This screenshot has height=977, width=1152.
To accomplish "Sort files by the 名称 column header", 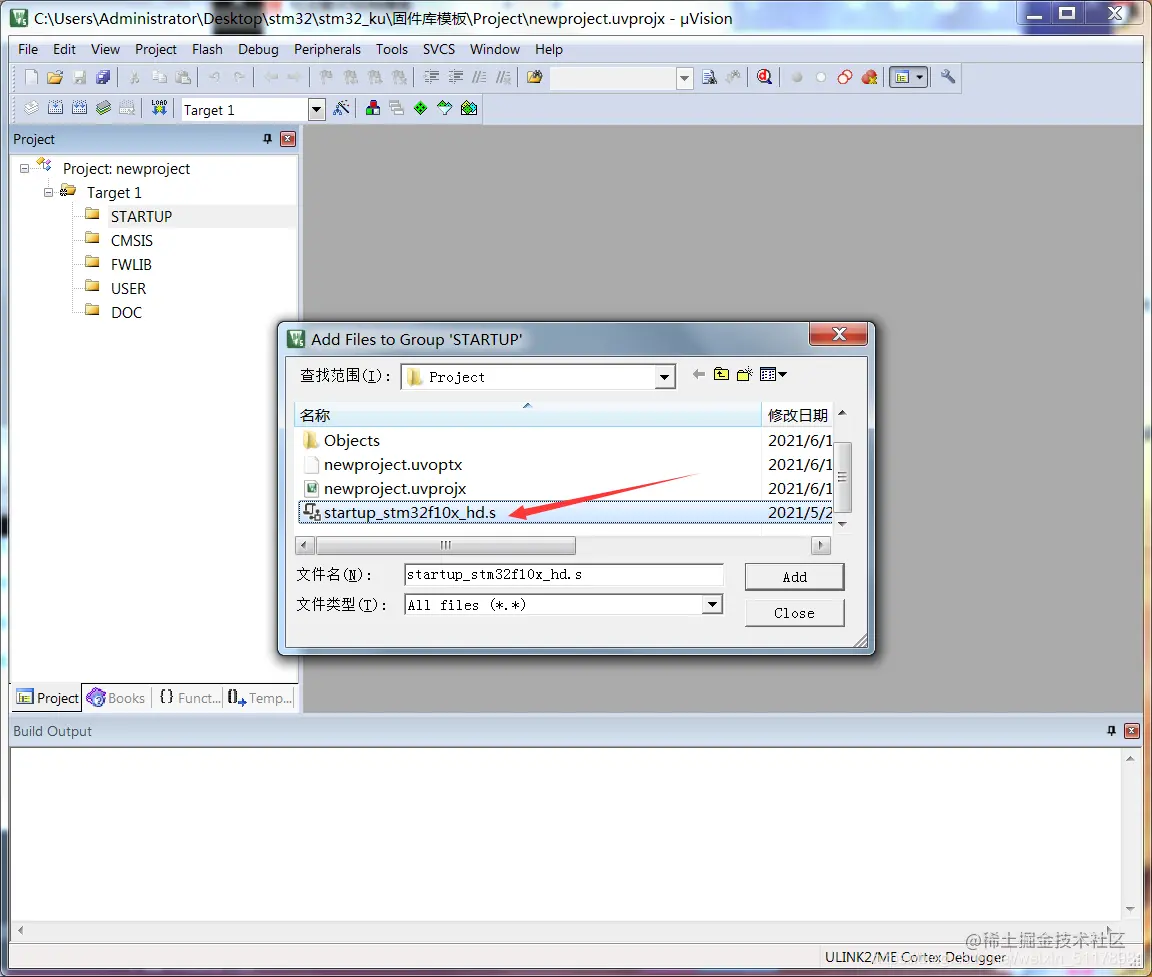I will pos(527,415).
